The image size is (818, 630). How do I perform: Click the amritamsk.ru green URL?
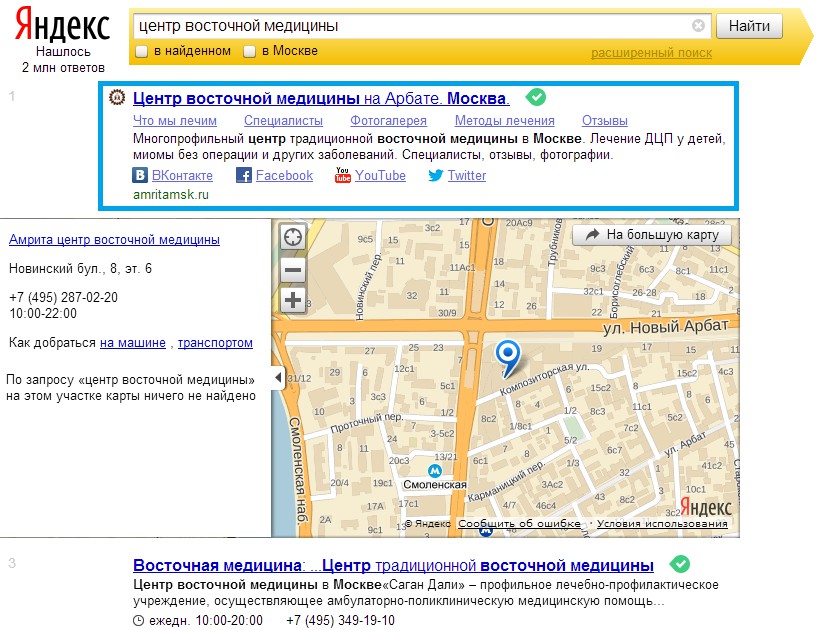tap(171, 195)
